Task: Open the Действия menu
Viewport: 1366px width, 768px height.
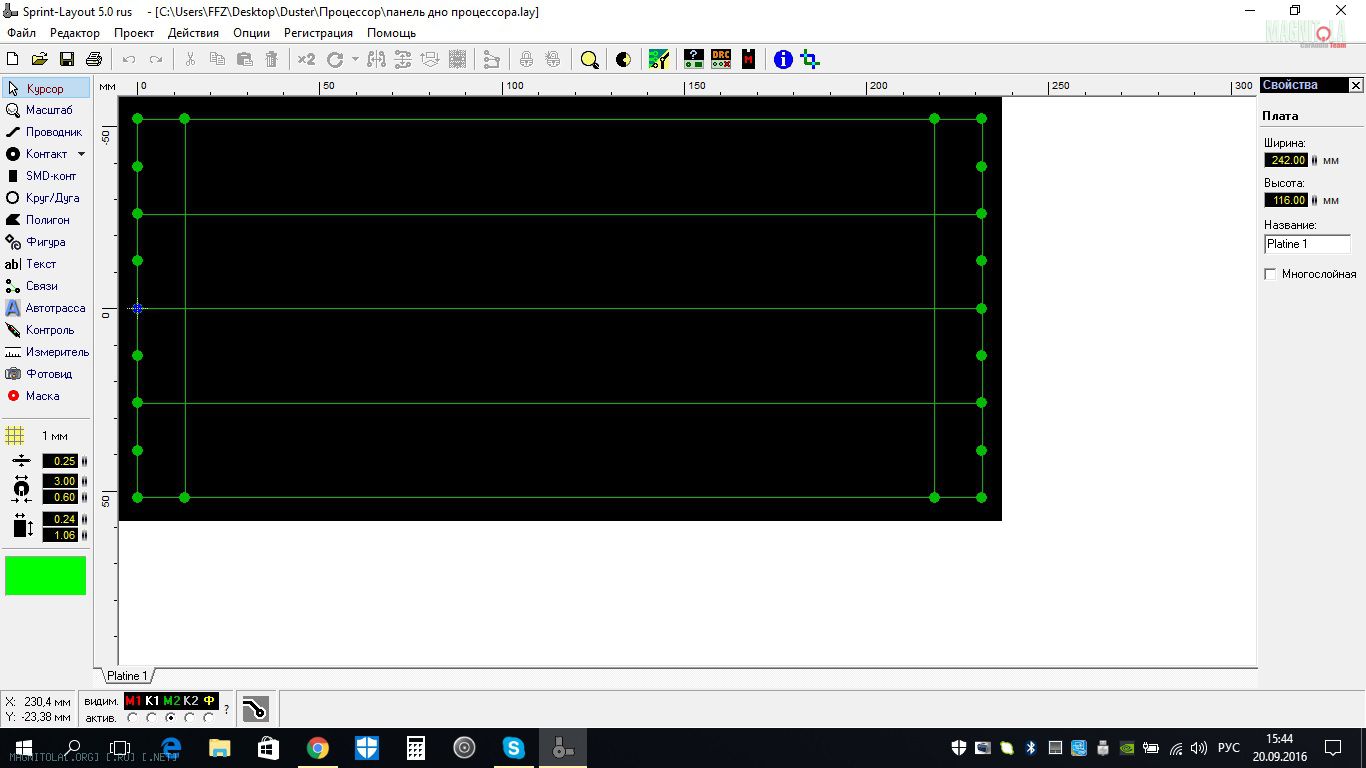Action: 193,33
